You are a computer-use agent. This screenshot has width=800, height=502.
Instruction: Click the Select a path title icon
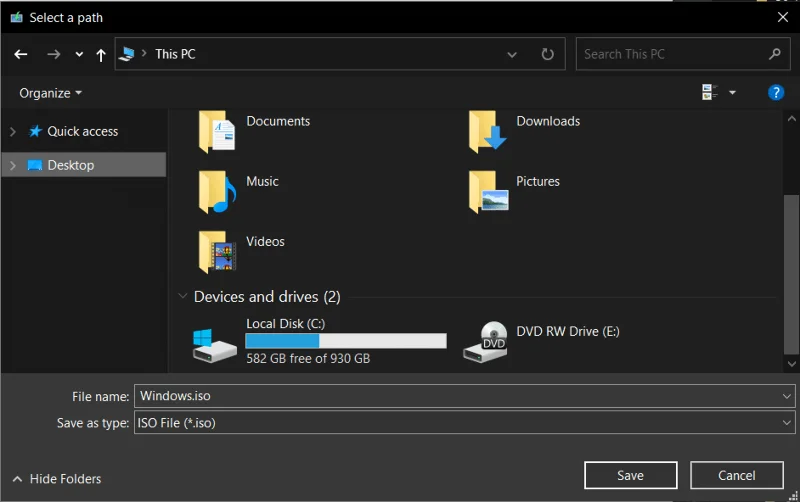[x=16, y=18]
